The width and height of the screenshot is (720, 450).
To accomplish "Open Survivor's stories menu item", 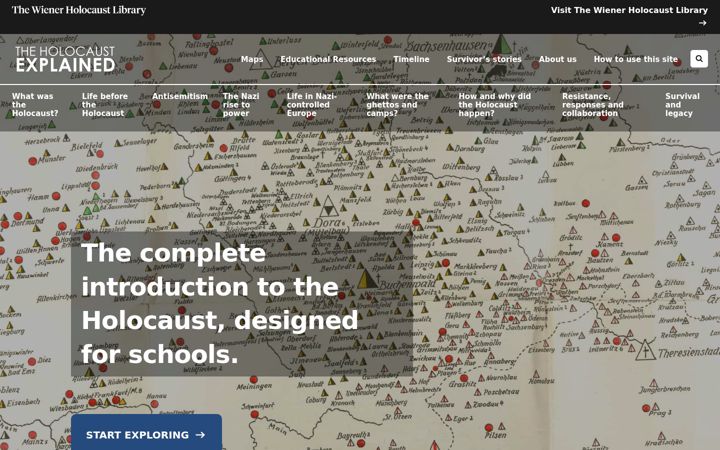I will (484, 59).
